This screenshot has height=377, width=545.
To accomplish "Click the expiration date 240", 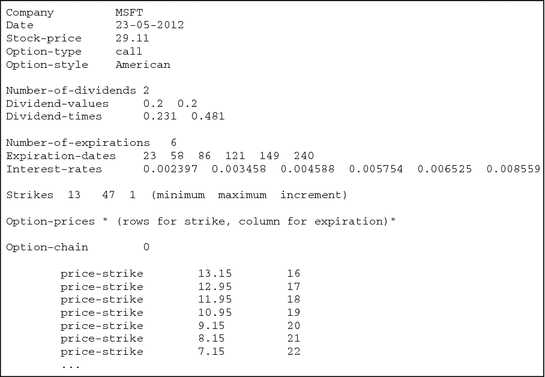I will pos(304,156).
